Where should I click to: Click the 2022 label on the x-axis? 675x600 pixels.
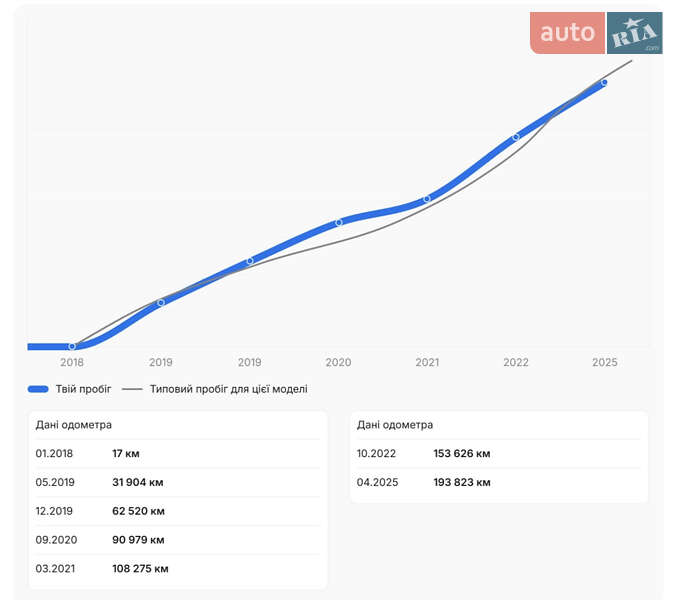tap(516, 363)
